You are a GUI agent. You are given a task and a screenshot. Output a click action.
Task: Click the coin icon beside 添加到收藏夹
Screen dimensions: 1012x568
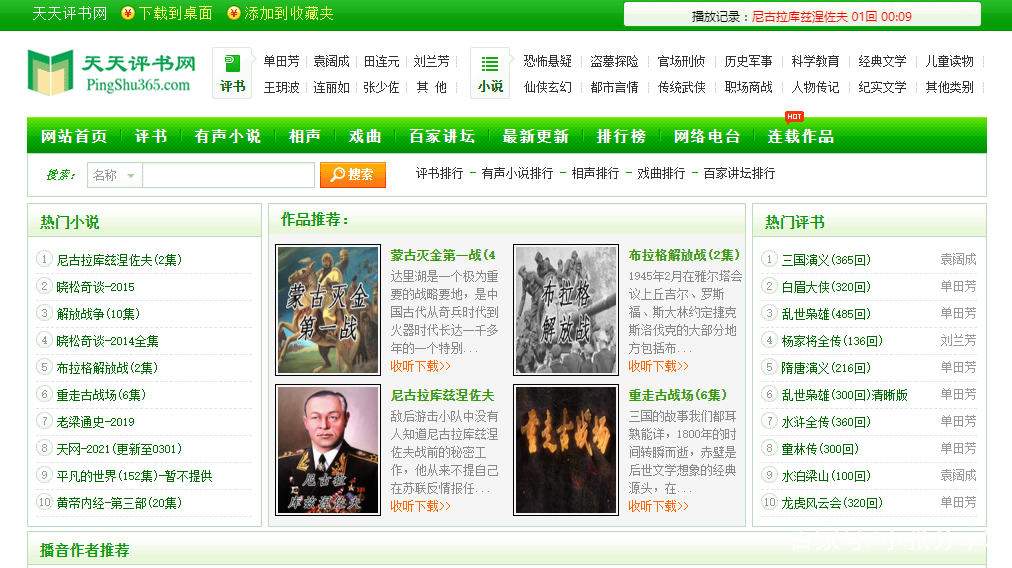click(234, 13)
